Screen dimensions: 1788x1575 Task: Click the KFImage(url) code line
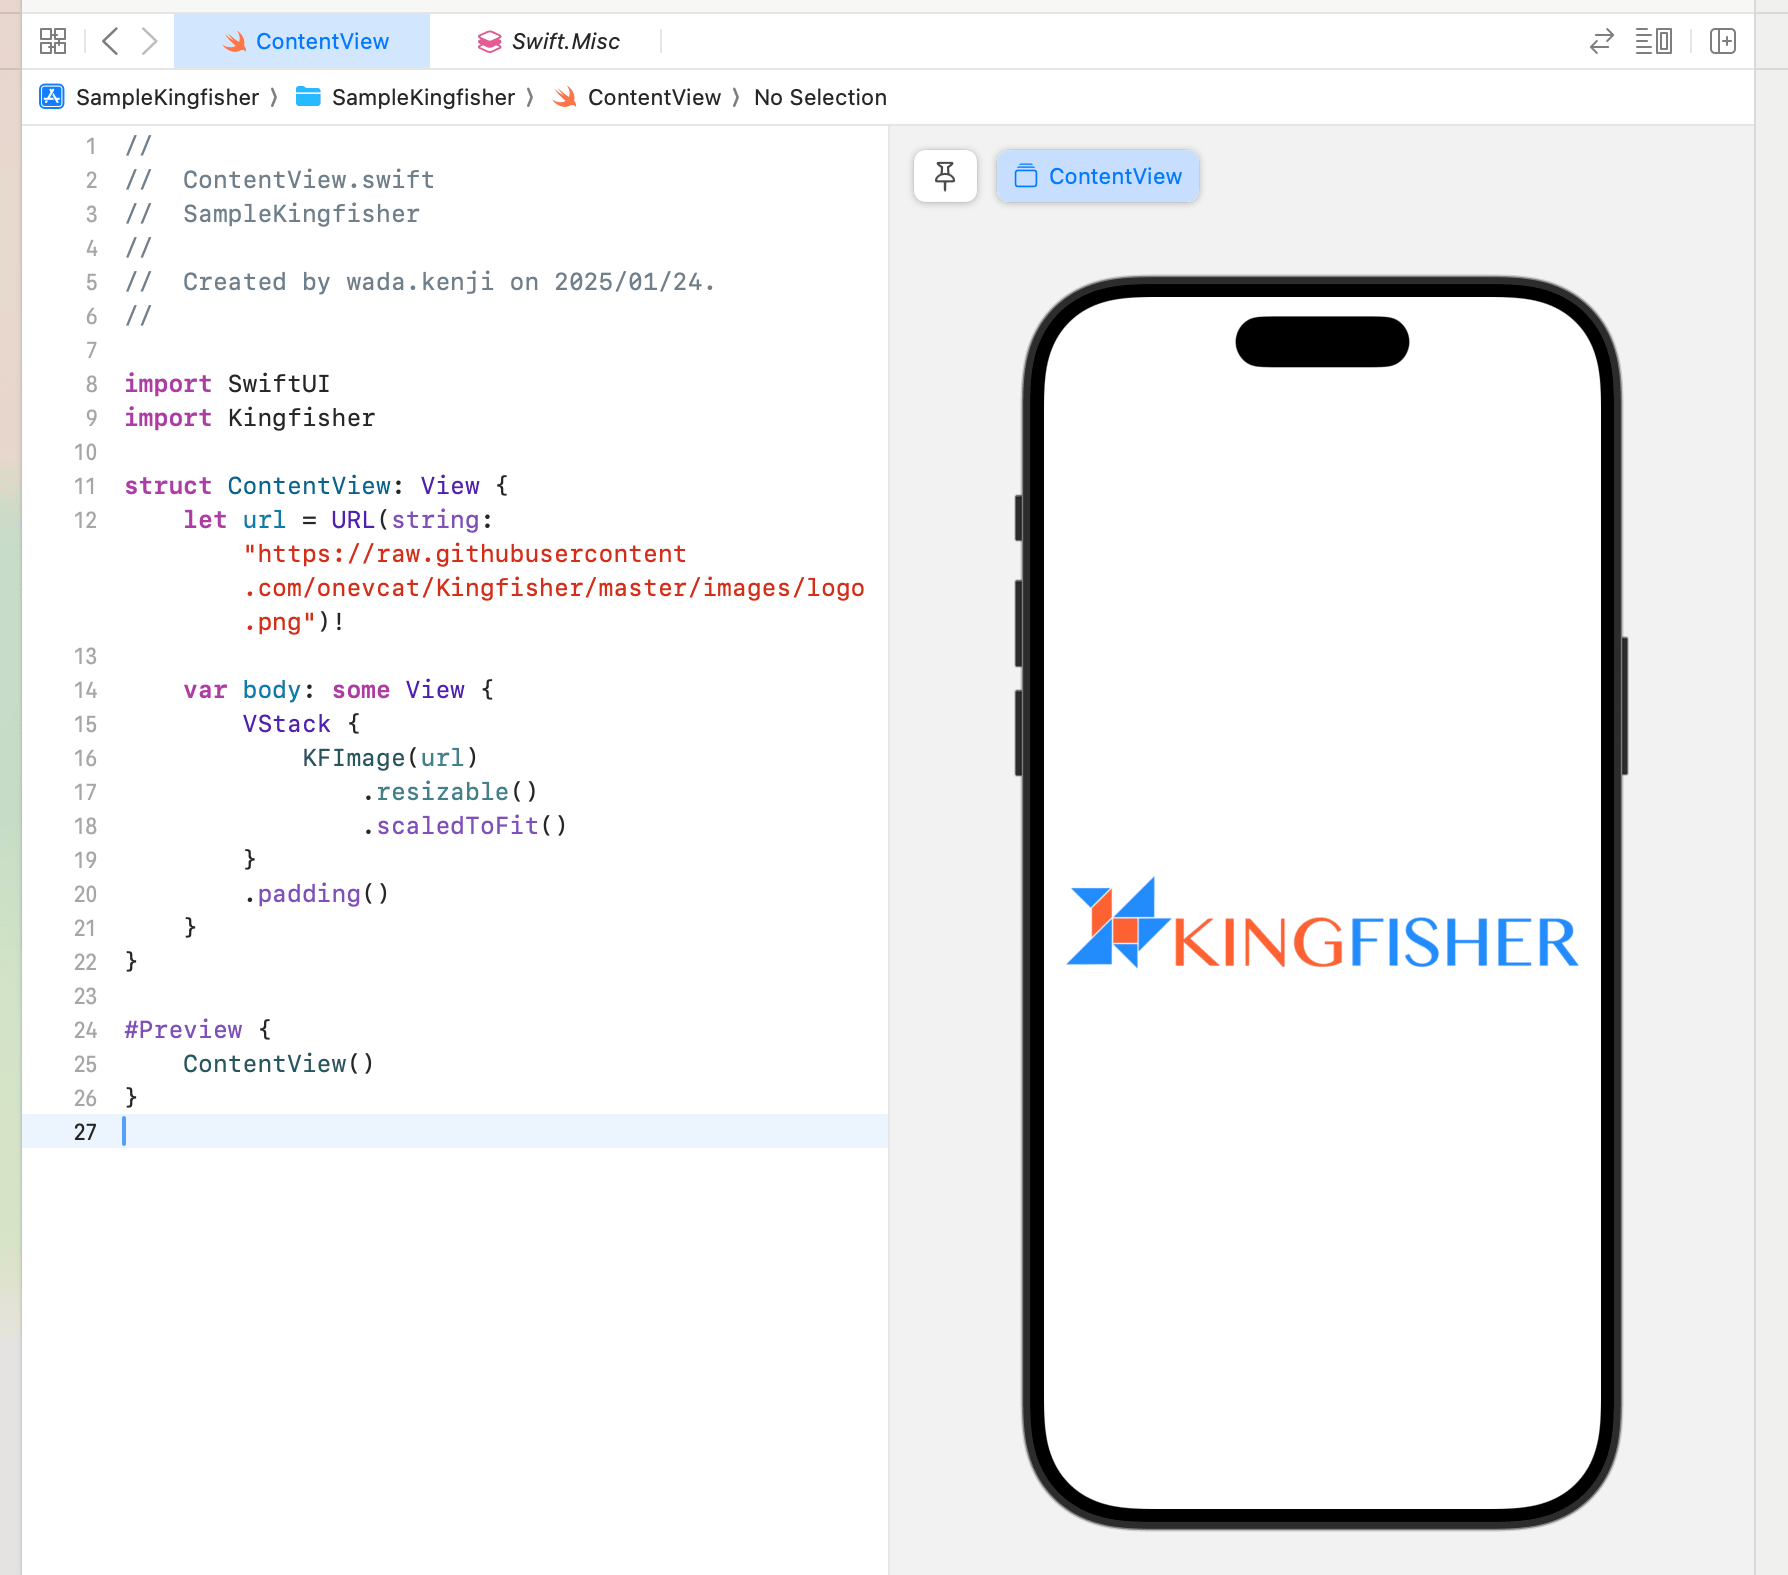tap(390, 758)
